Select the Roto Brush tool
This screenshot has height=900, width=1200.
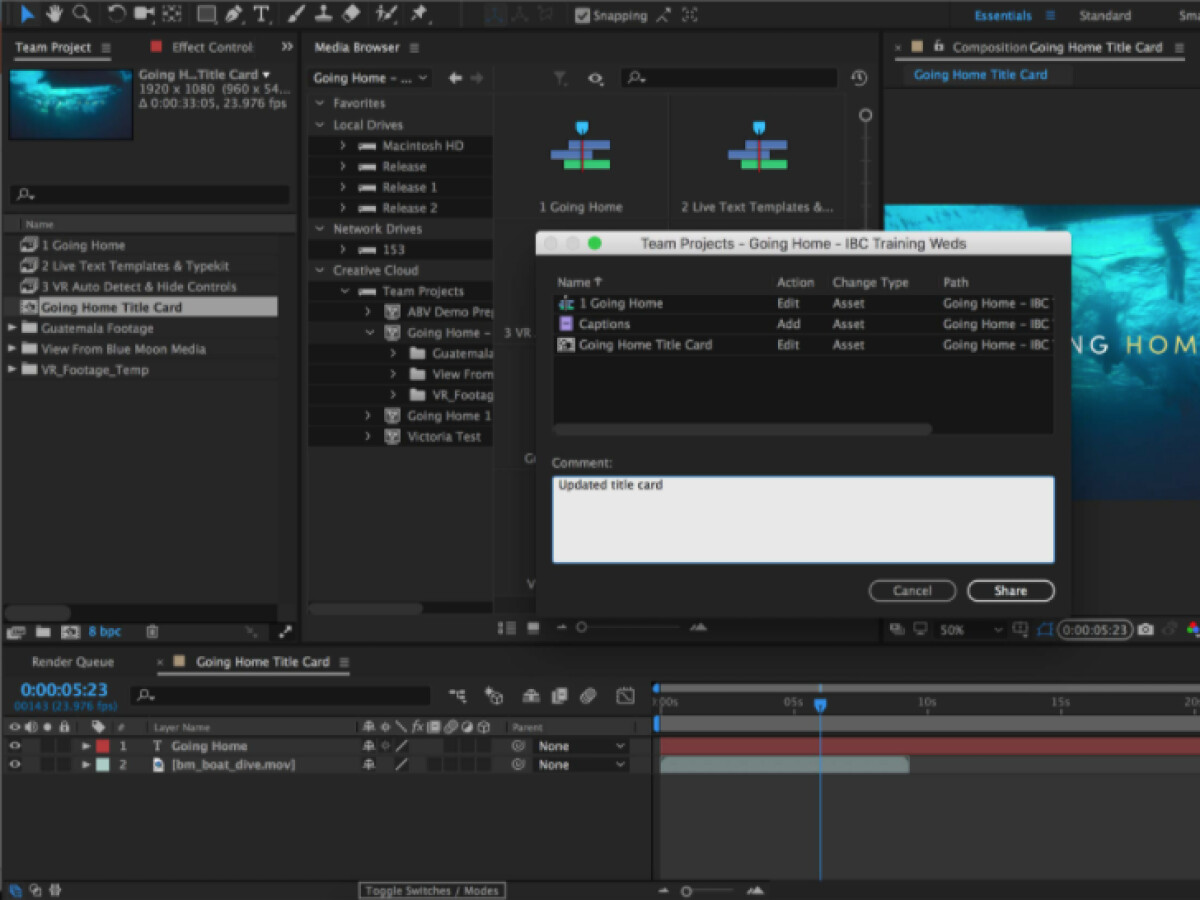pos(386,14)
